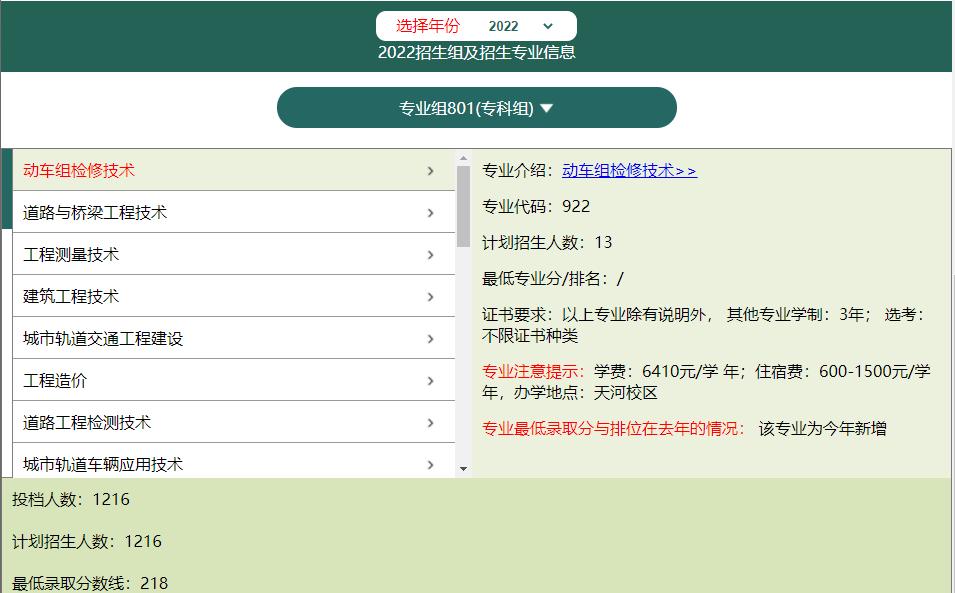Image resolution: width=955 pixels, height=593 pixels.
Task: Click the chevron beside 选择年份 2022
Action: point(546,26)
